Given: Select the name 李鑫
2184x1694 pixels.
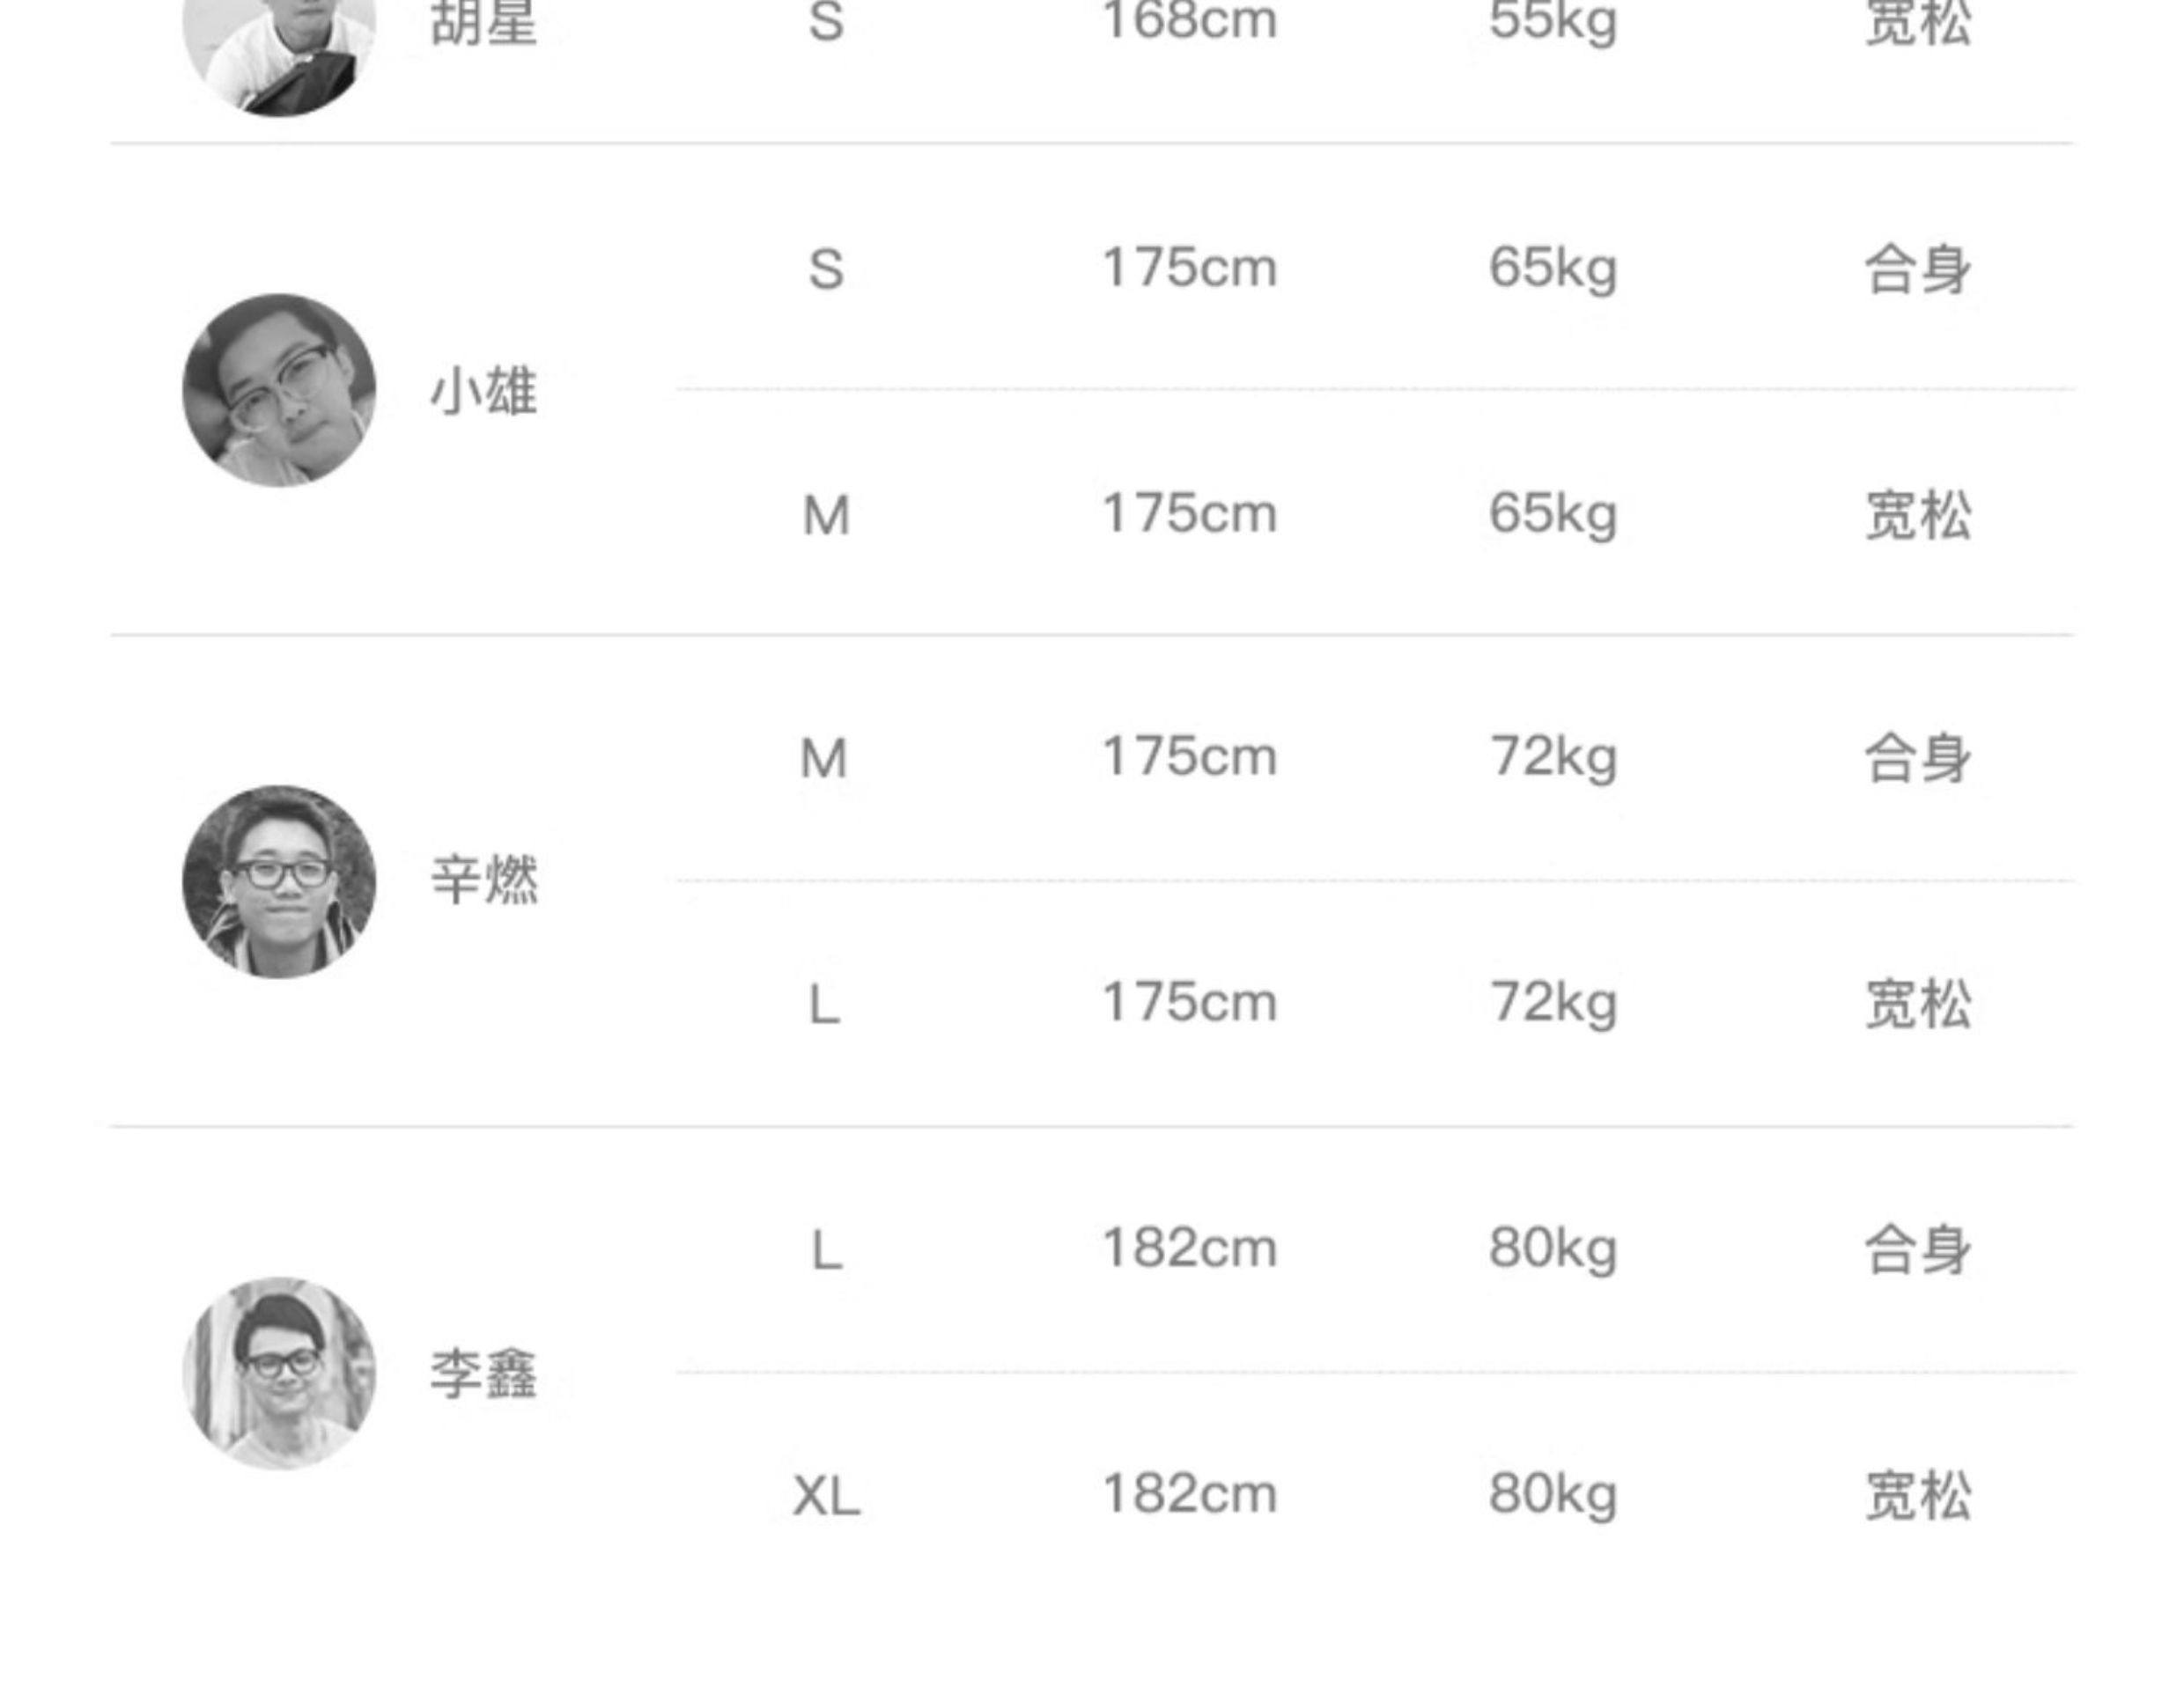Looking at the screenshot, I should tap(484, 1373).
